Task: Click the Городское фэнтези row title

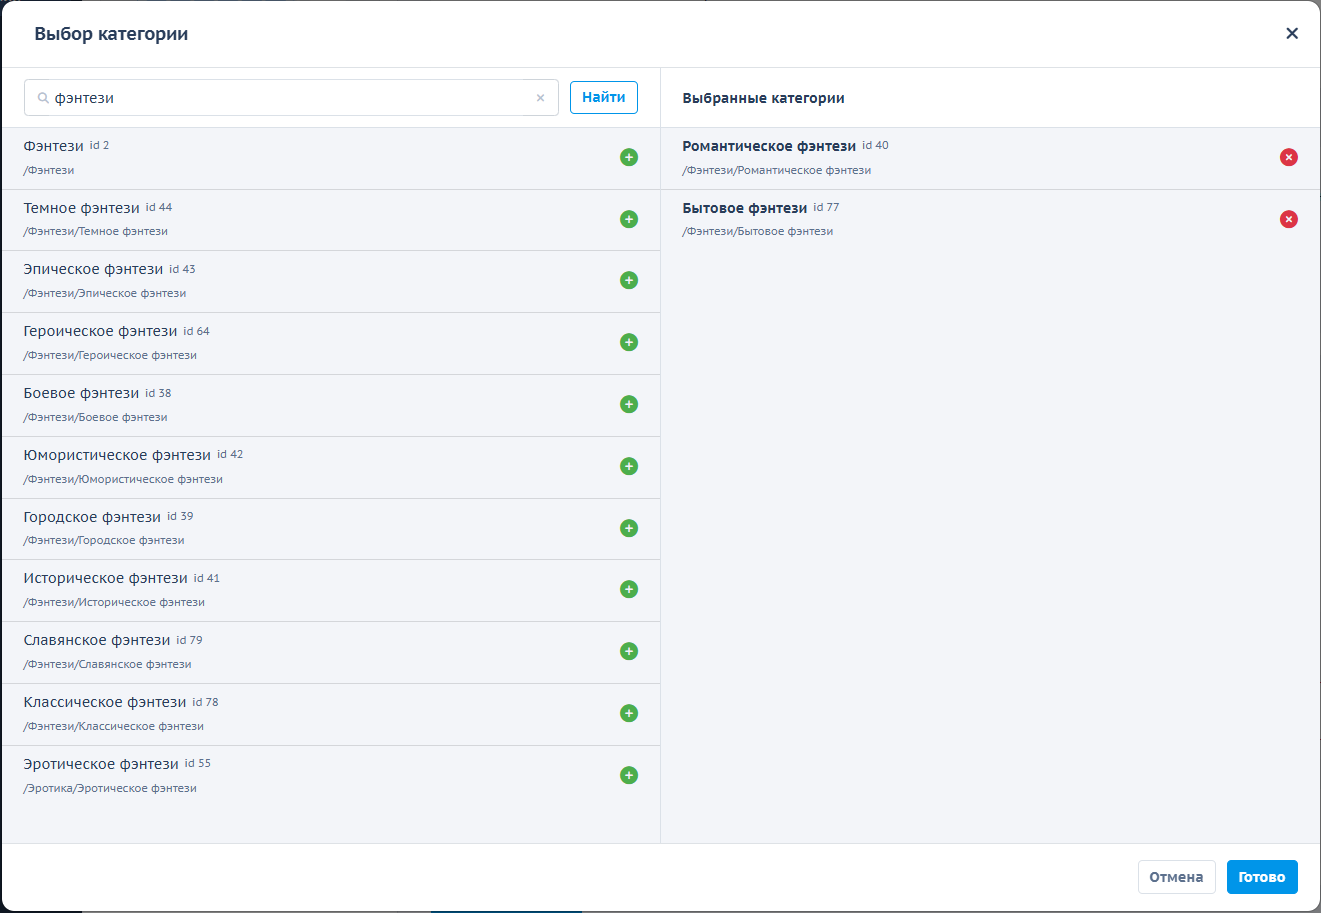Action: pyautogui.click(x=92, y=517)
